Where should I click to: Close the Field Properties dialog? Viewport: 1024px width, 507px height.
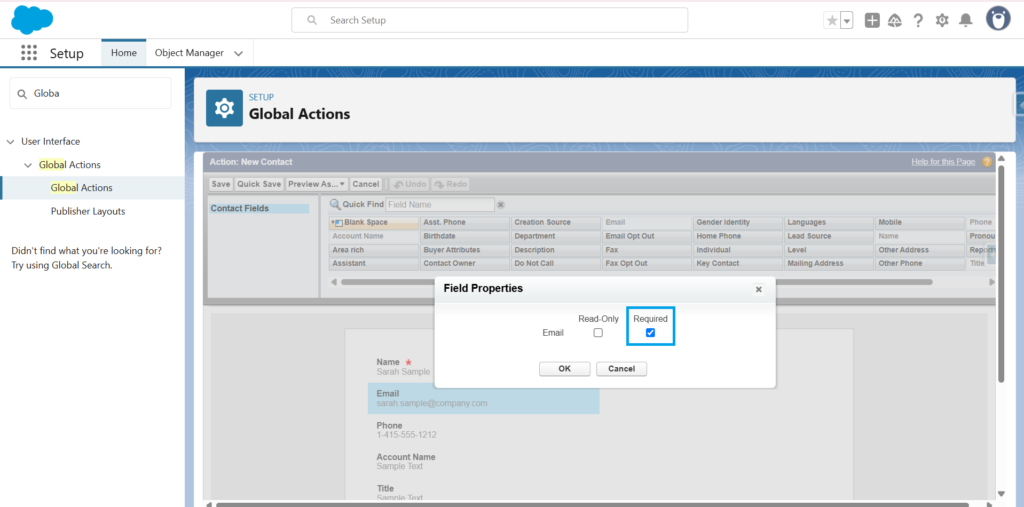(758, 289)
